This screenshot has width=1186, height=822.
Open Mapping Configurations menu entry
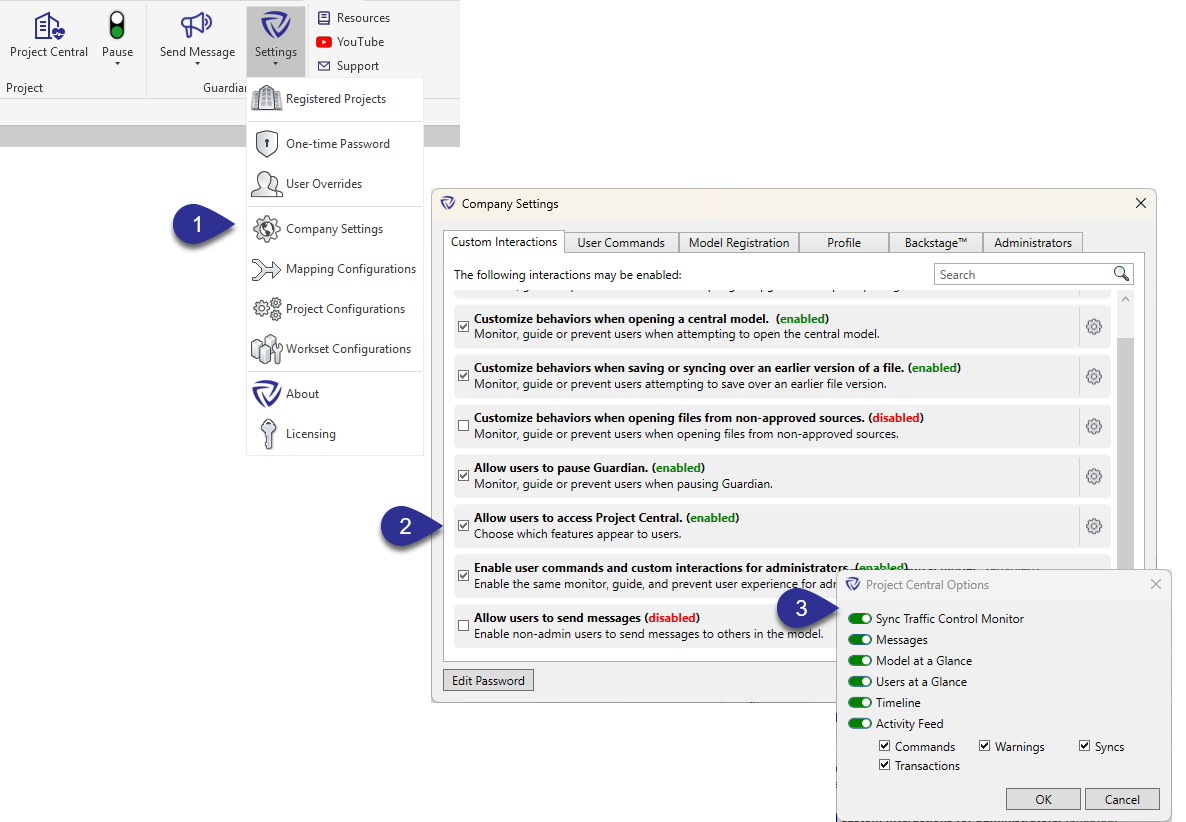click(x=335, y=268)
